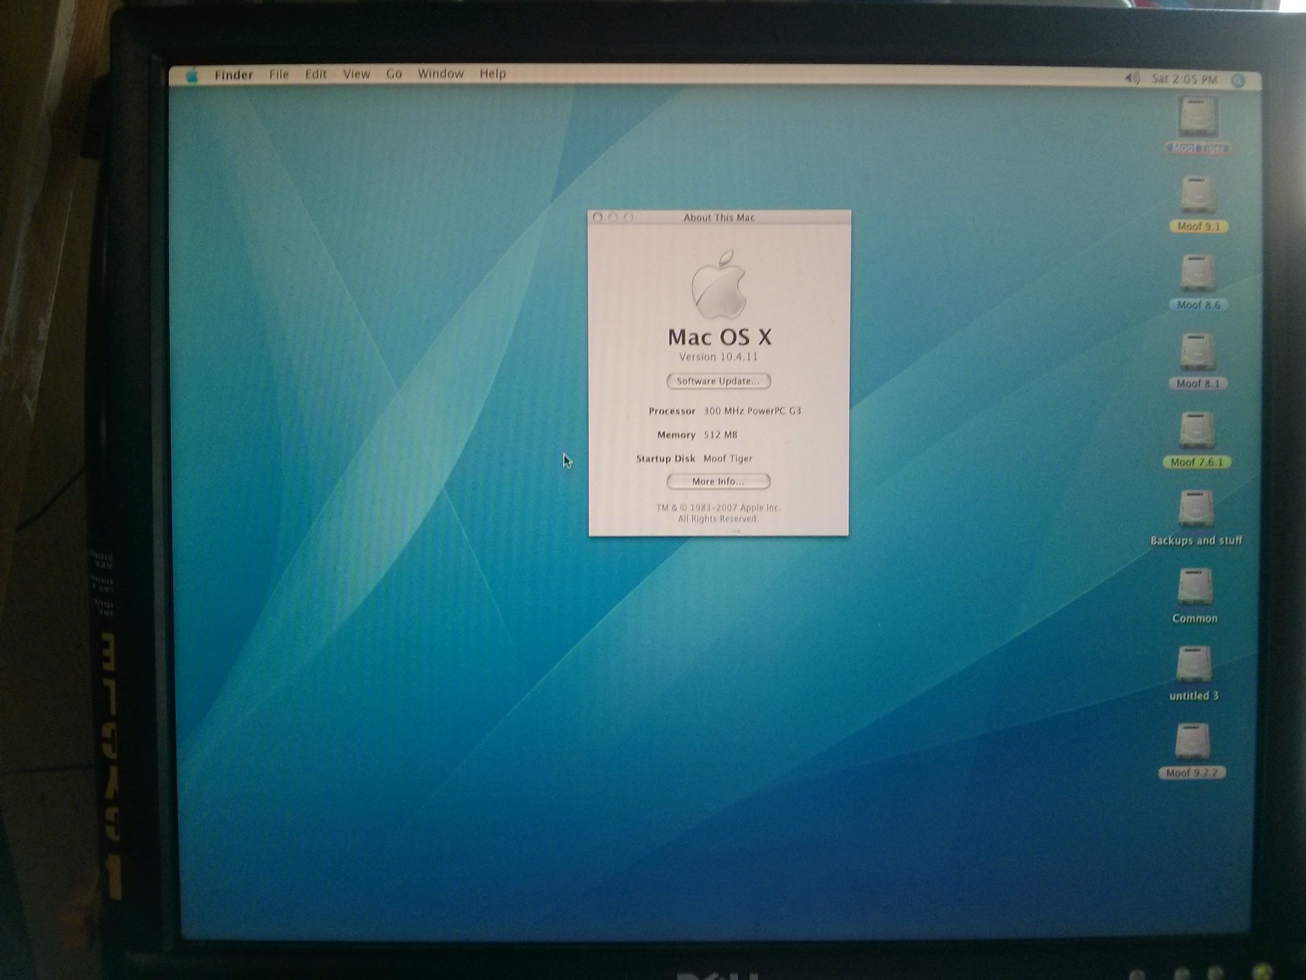1306x980 pixels.
Task: Open the Finder menu
Action: (x=233, y=75)
